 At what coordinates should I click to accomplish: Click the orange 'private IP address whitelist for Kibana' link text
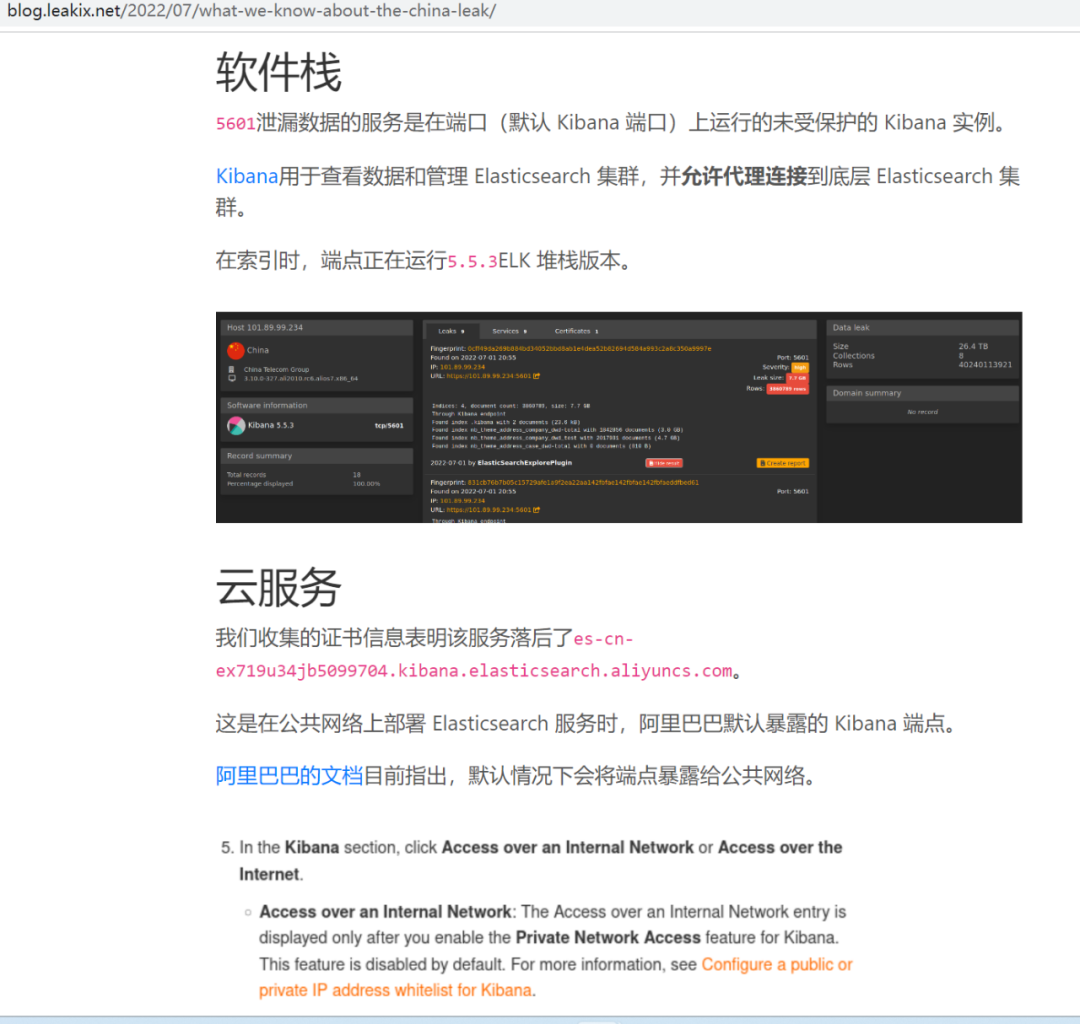coord(395,990)
